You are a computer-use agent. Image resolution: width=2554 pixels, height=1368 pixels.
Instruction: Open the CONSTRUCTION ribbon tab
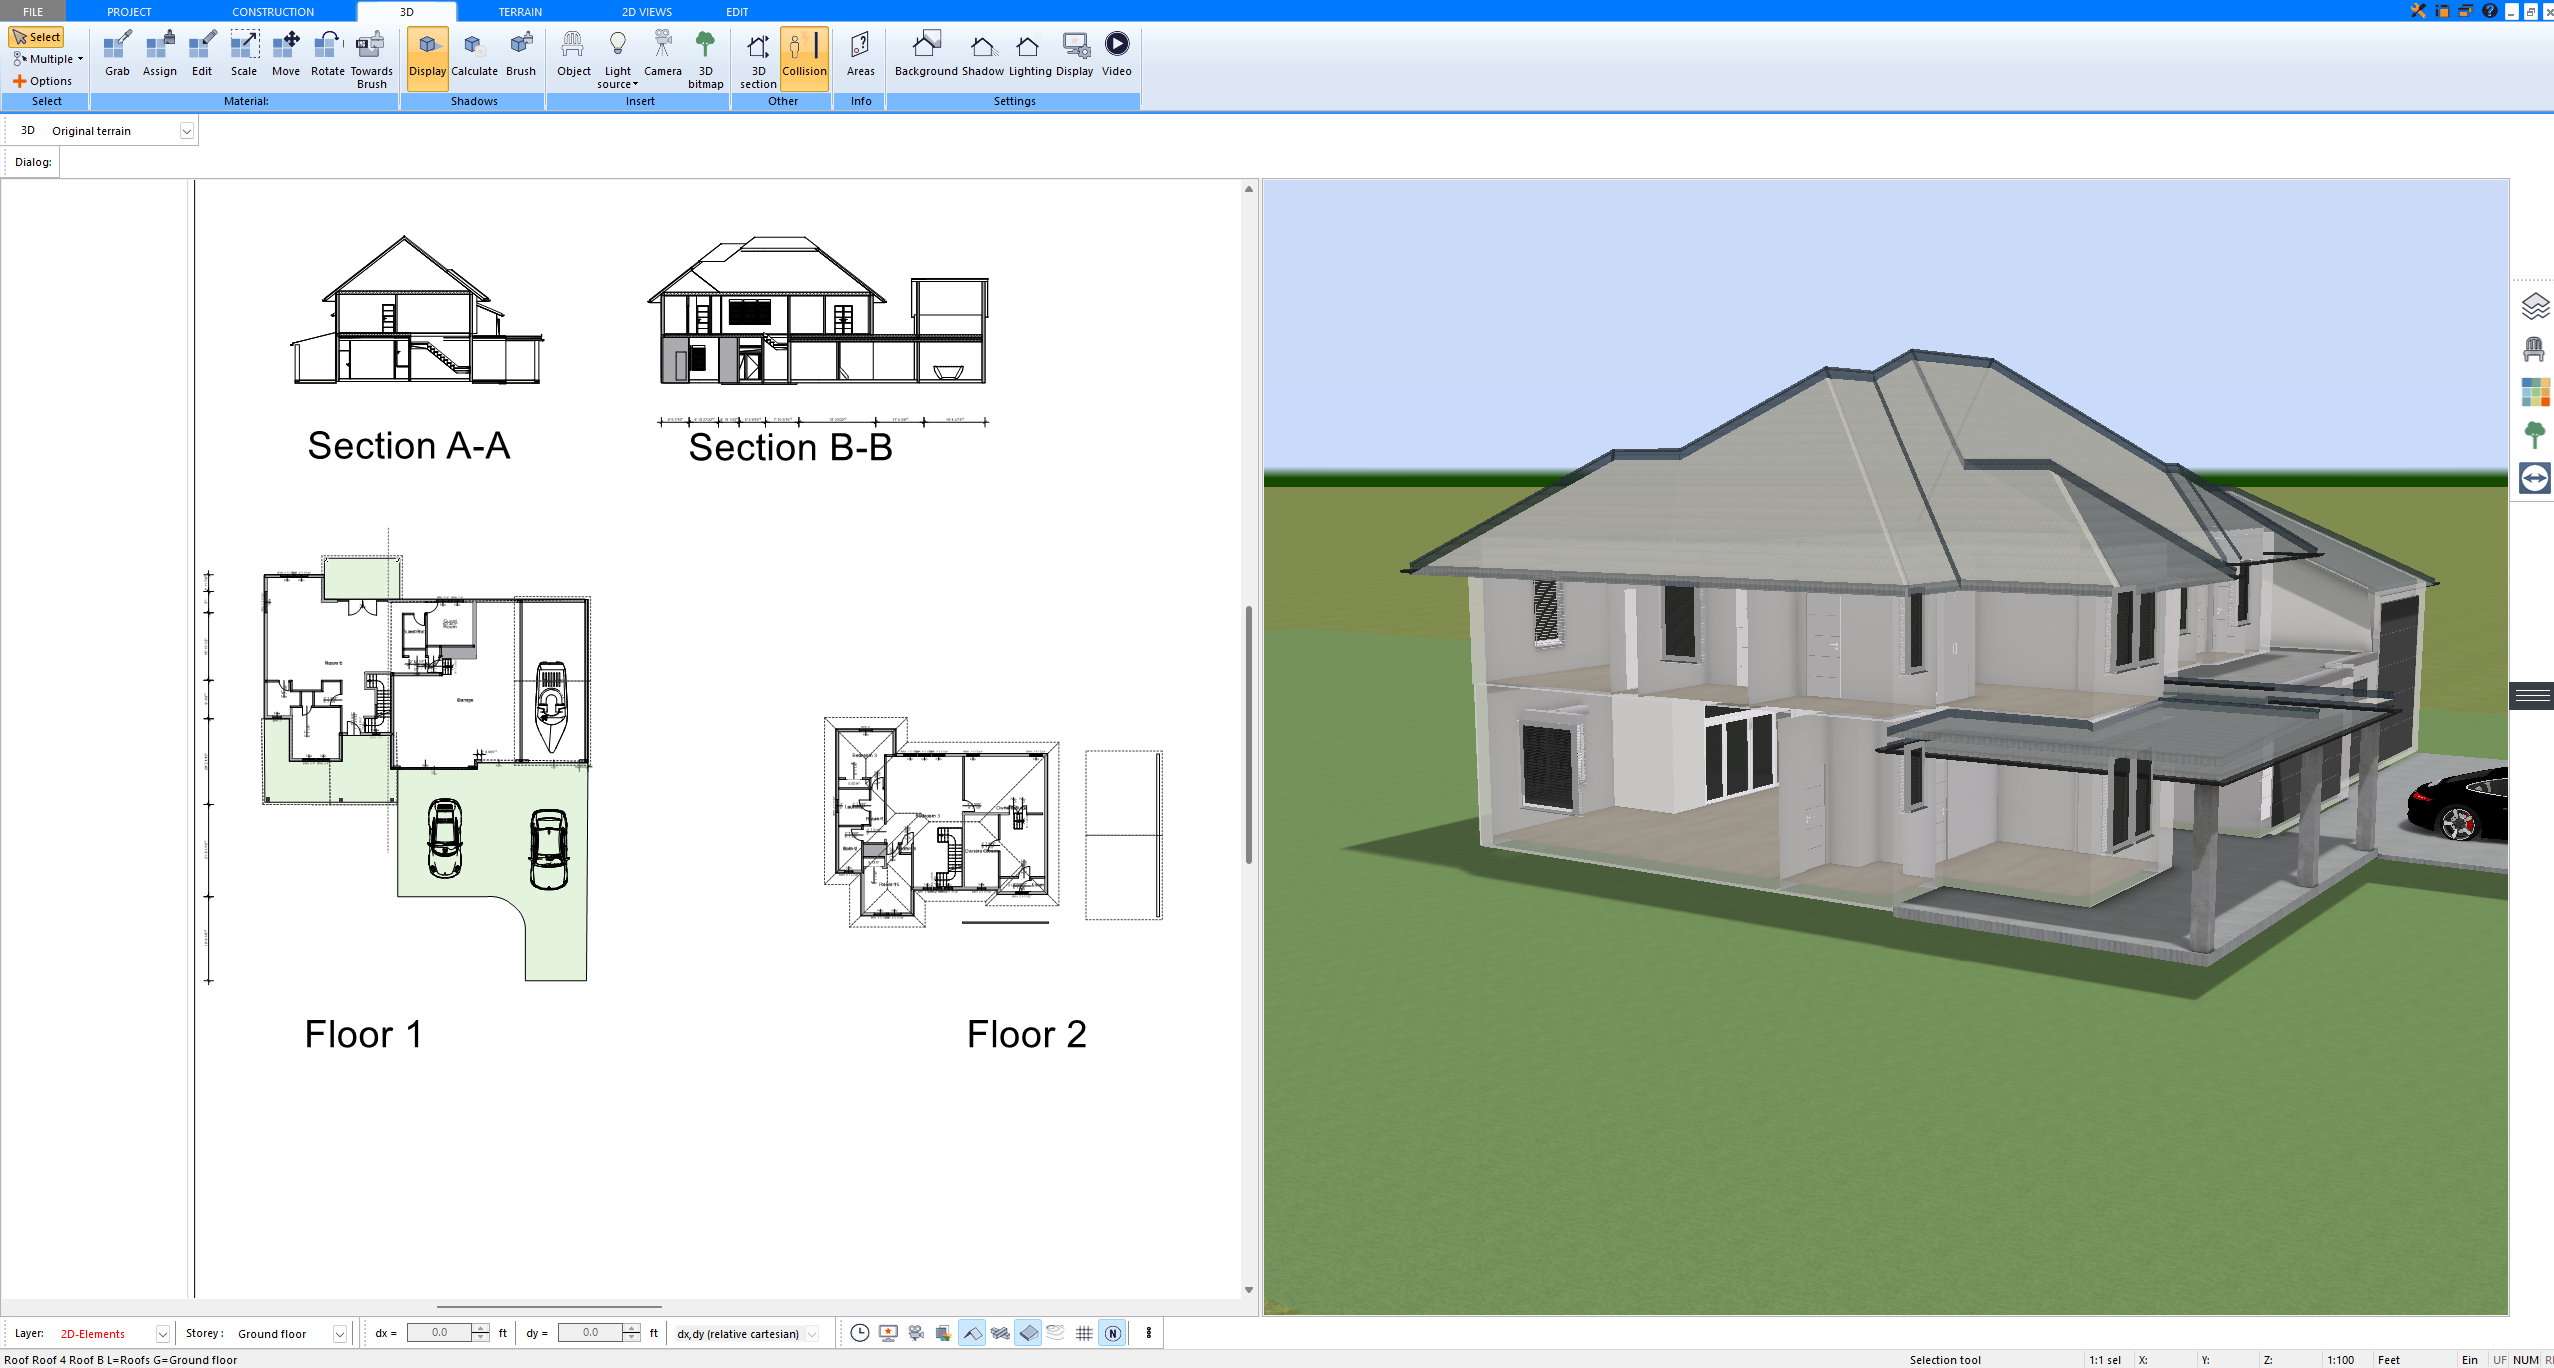[272, 11]
